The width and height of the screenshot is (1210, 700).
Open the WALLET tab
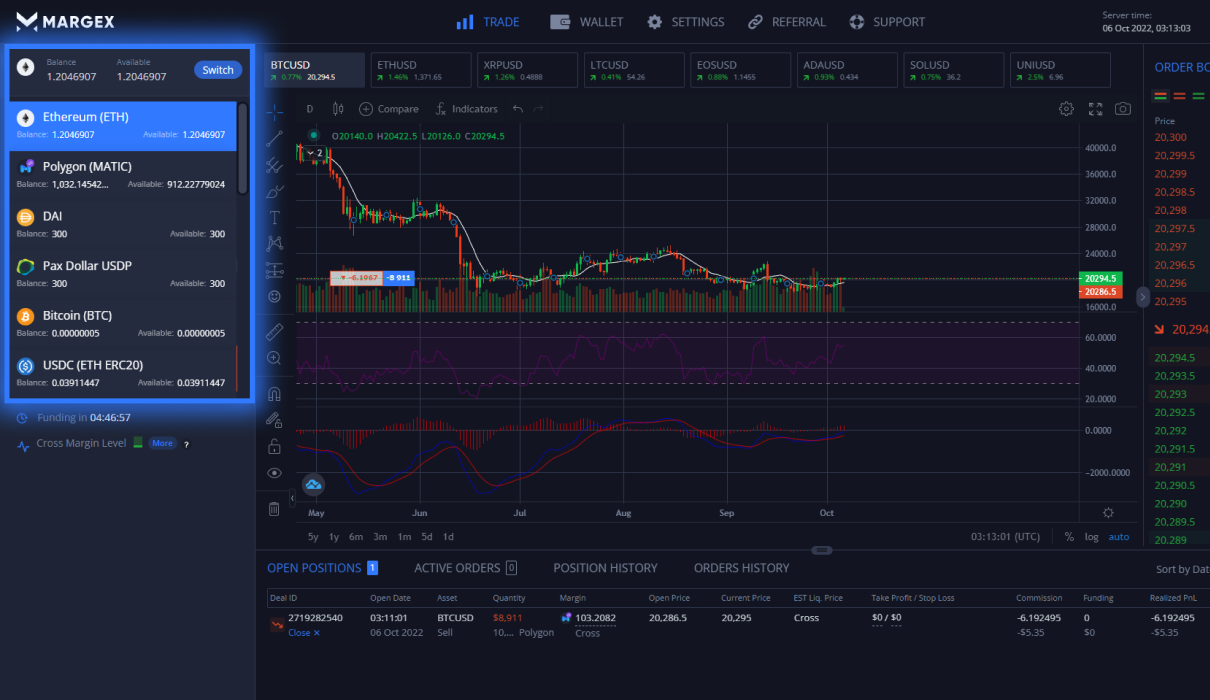[x=587, y=22]
